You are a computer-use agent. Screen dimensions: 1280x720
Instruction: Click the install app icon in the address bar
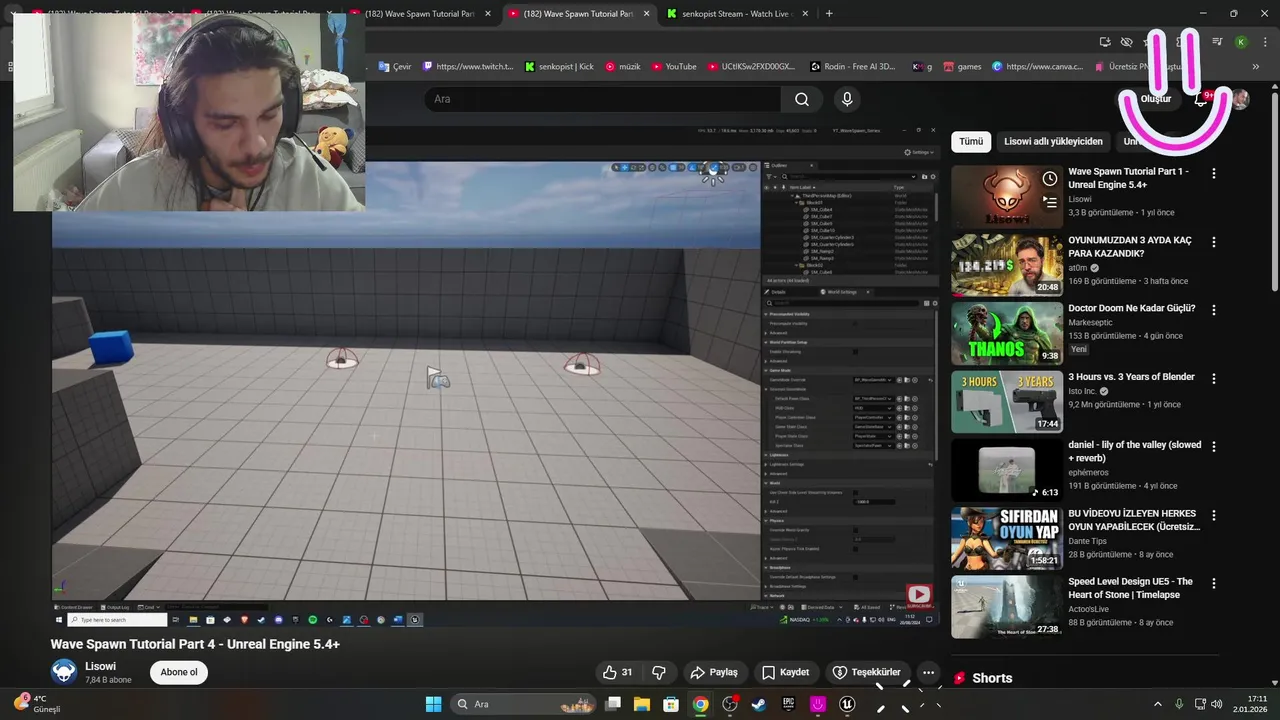[x=1105, y=42]
